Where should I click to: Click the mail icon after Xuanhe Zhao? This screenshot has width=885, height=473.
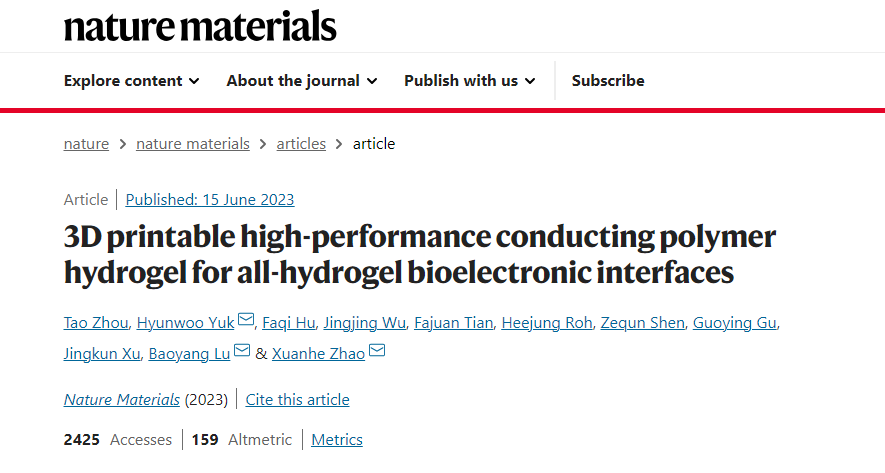tap(377, 353)
